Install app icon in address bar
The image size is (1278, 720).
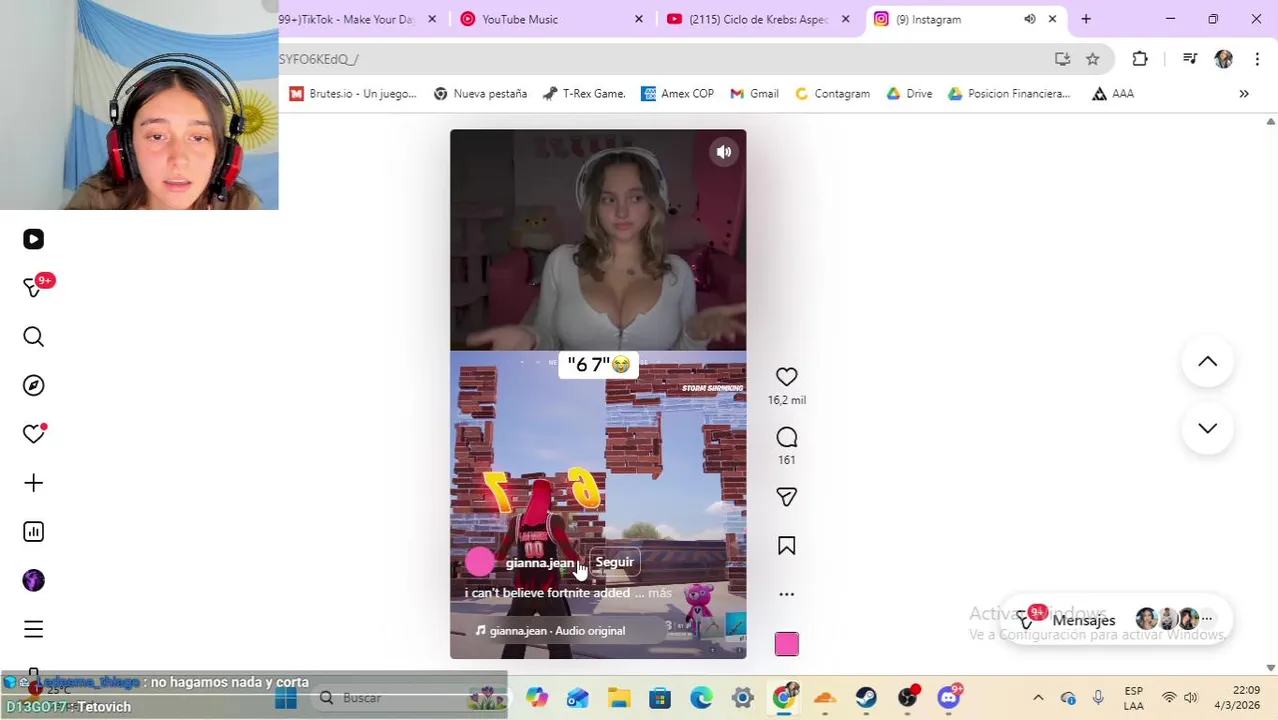click(1062, 59)
